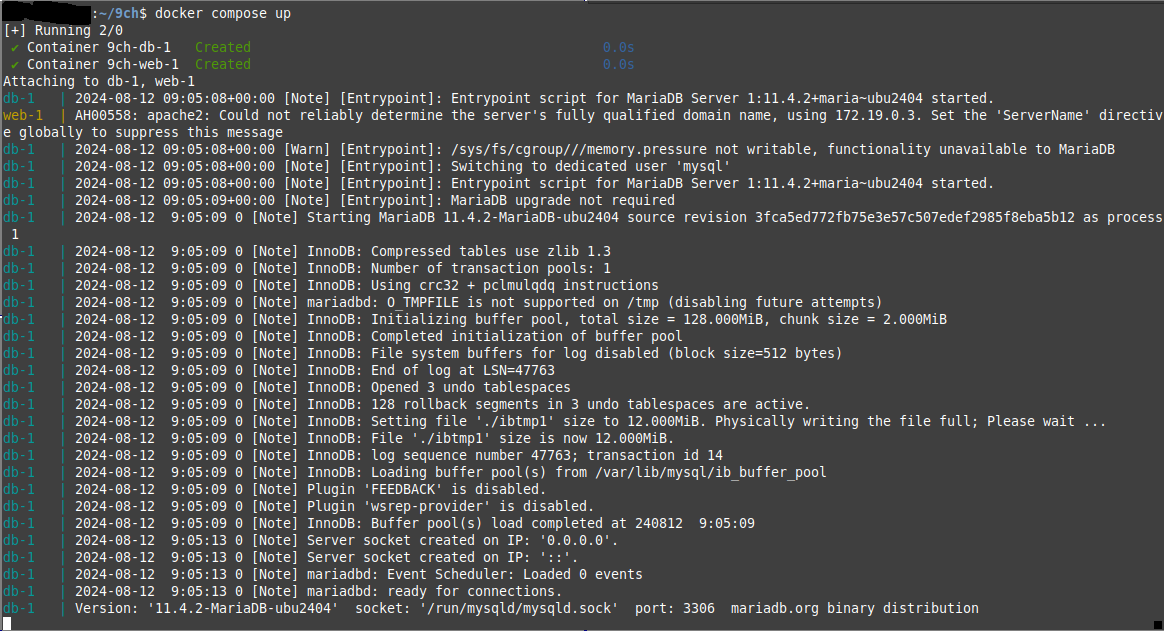This screenshot has height=631, width=1164.
Task: Click the 'Created' status for 9ch-db-1
Action: (223, 48)
